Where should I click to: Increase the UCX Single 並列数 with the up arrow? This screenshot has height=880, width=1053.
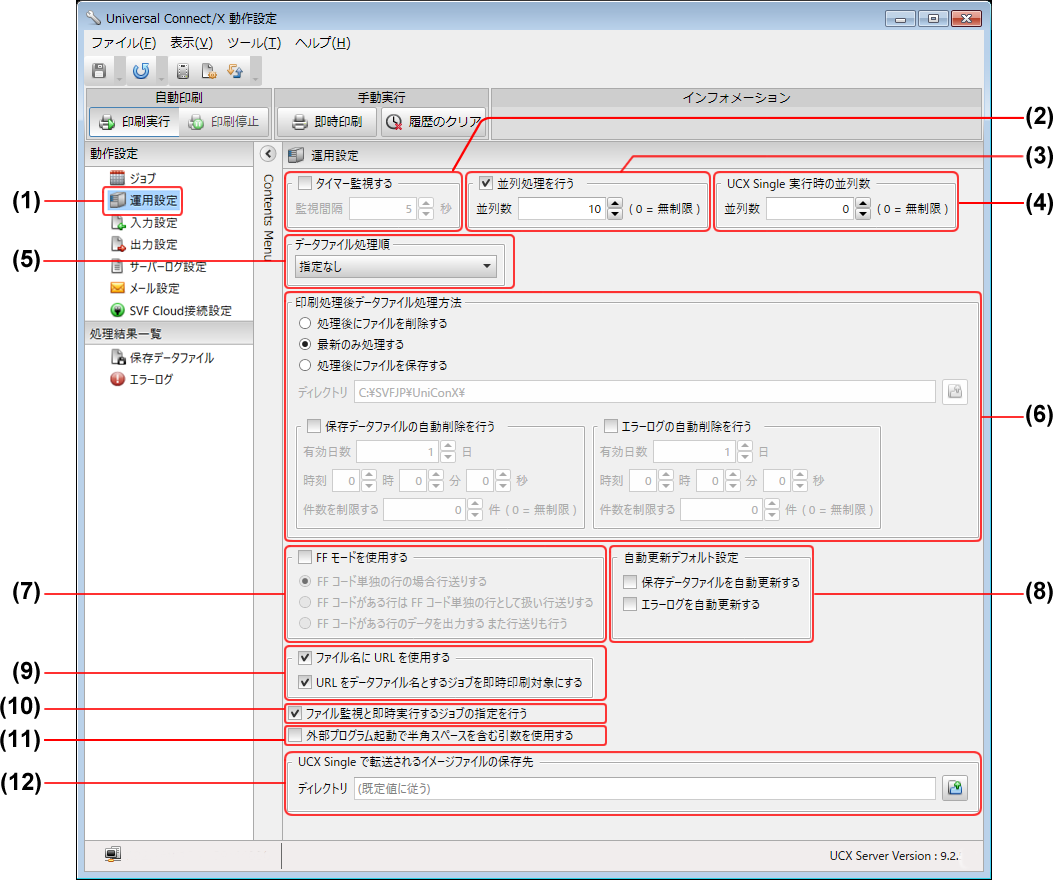pyautogui.click(x=863, y=204)
